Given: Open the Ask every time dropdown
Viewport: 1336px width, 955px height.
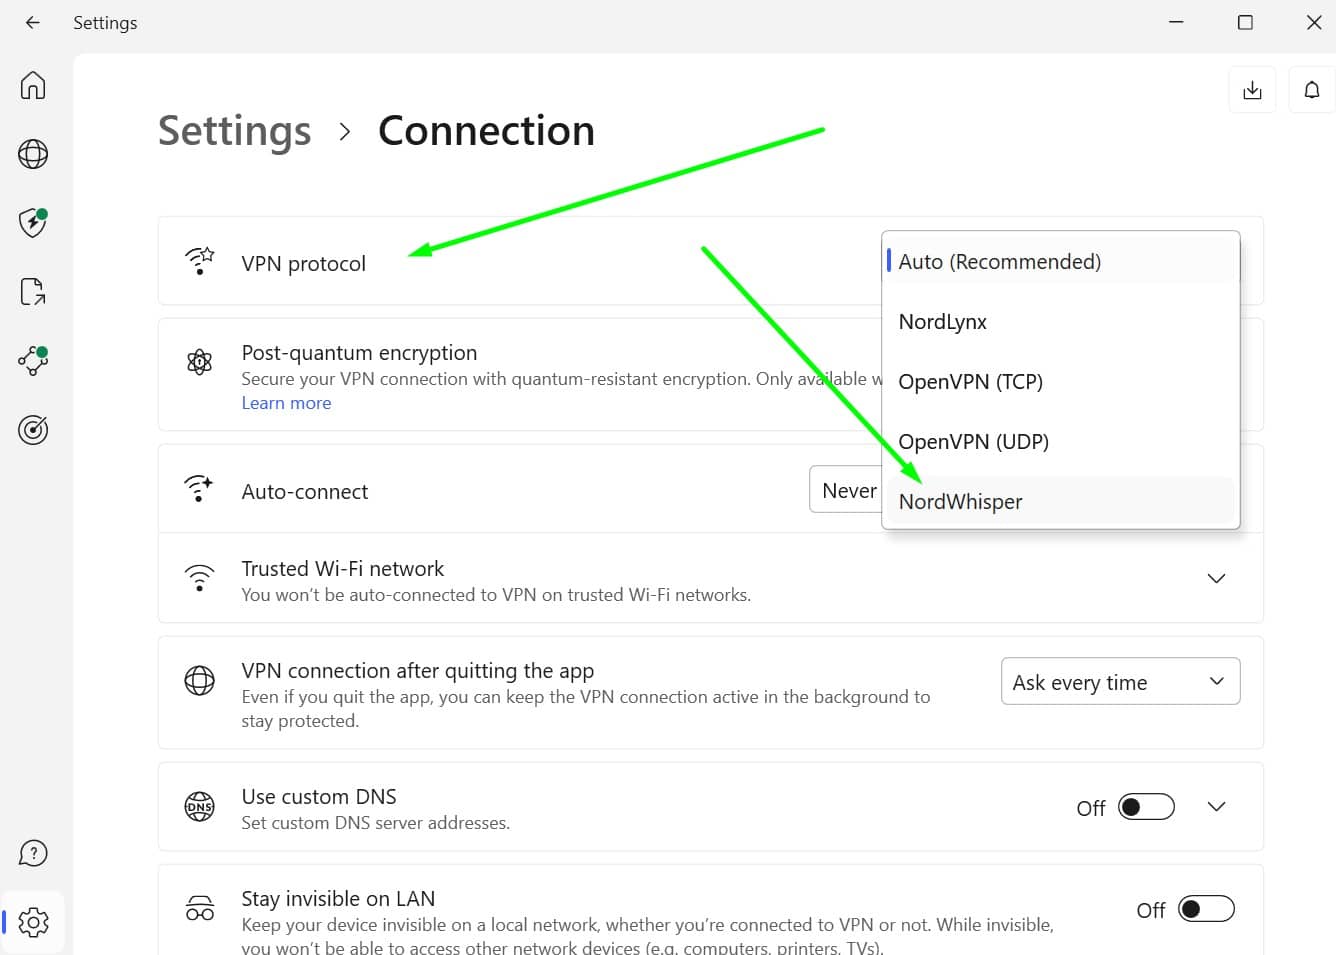Looking at the screenshot, I should [x=1121, y=681].
